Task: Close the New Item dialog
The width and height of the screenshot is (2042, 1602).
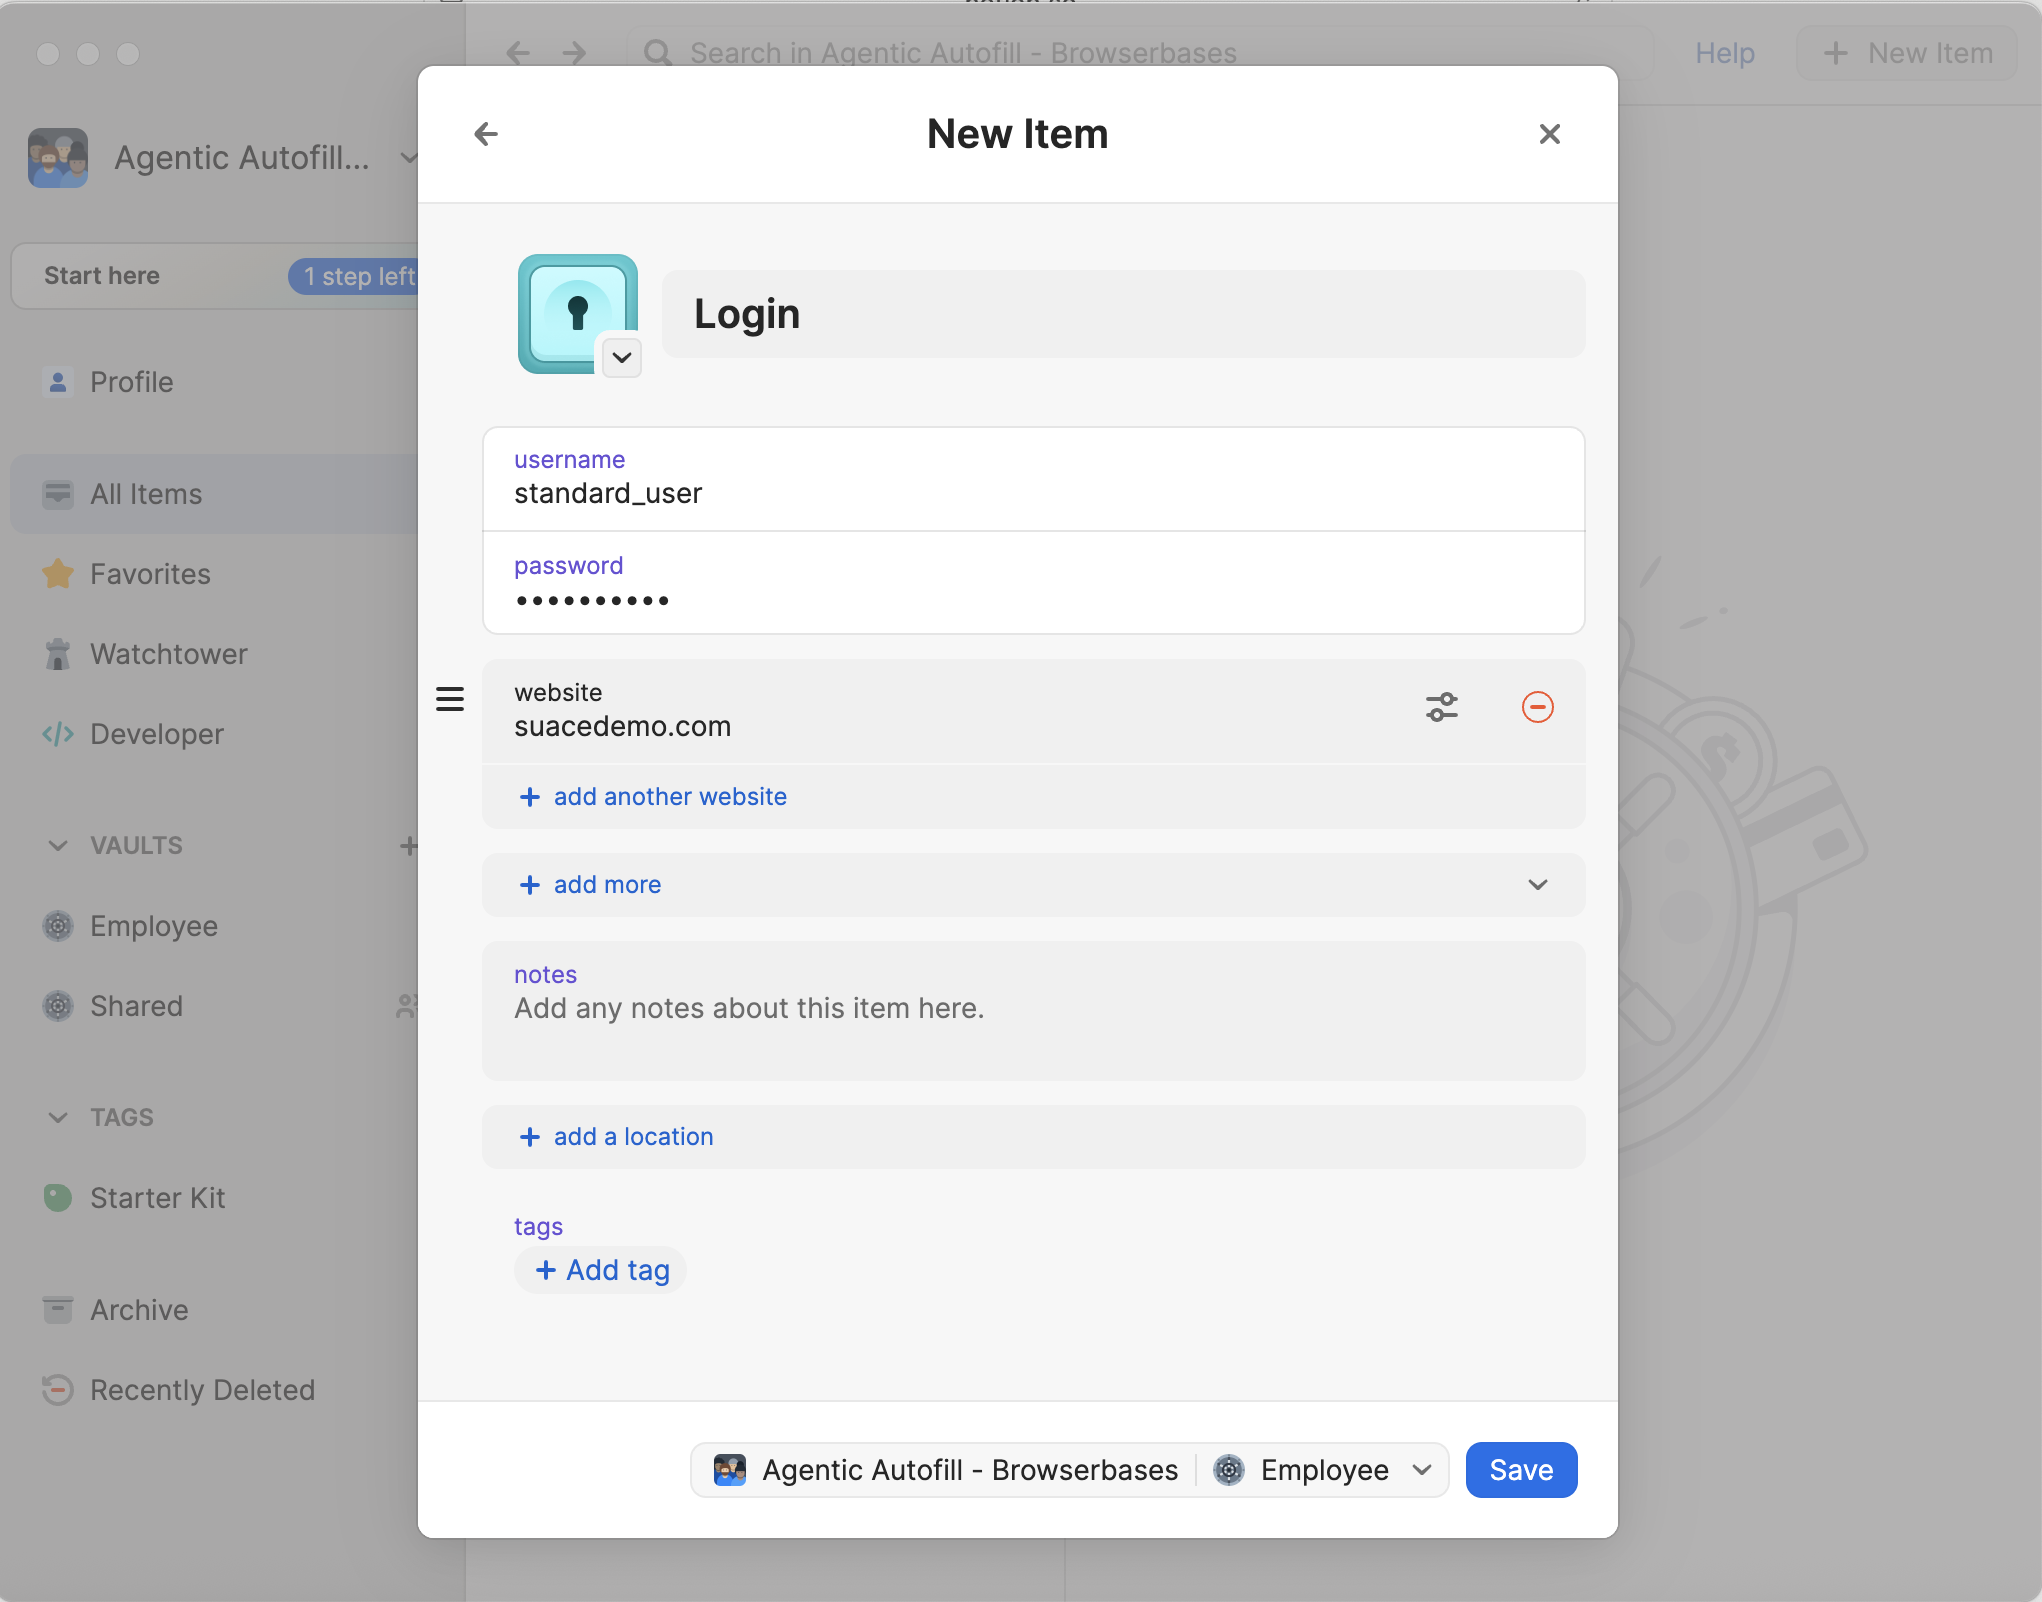Action: click(x=1549, y=134)
